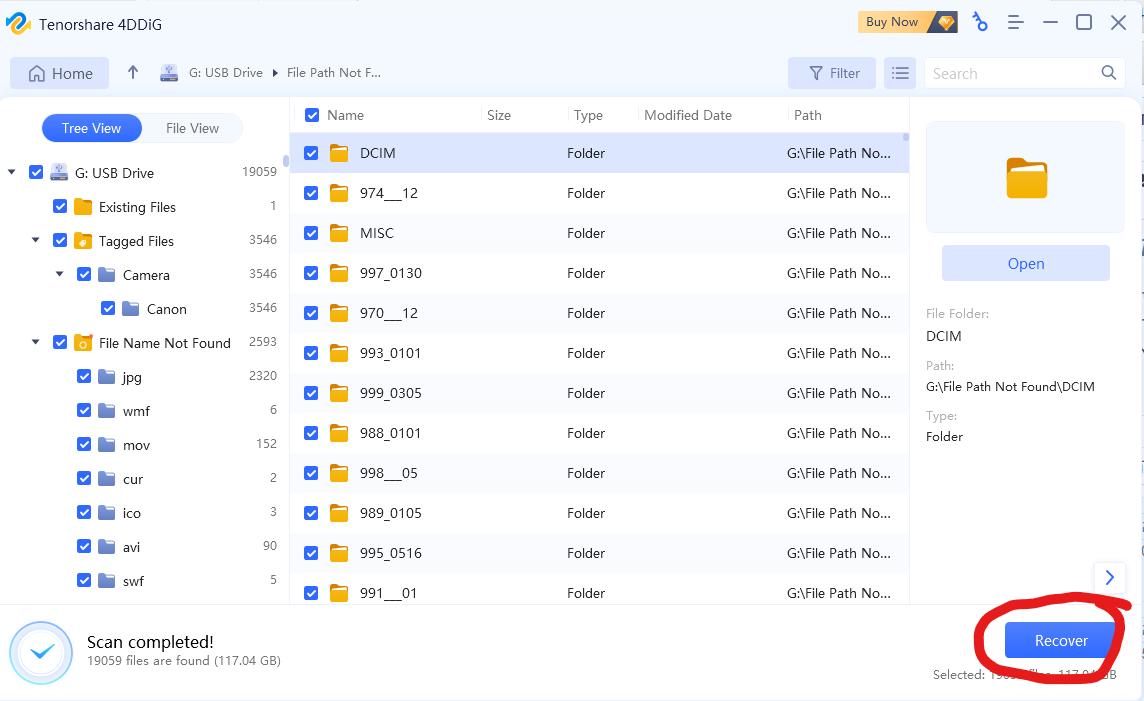Collapse the G: USB Drive tree node

tap(12, 173)
